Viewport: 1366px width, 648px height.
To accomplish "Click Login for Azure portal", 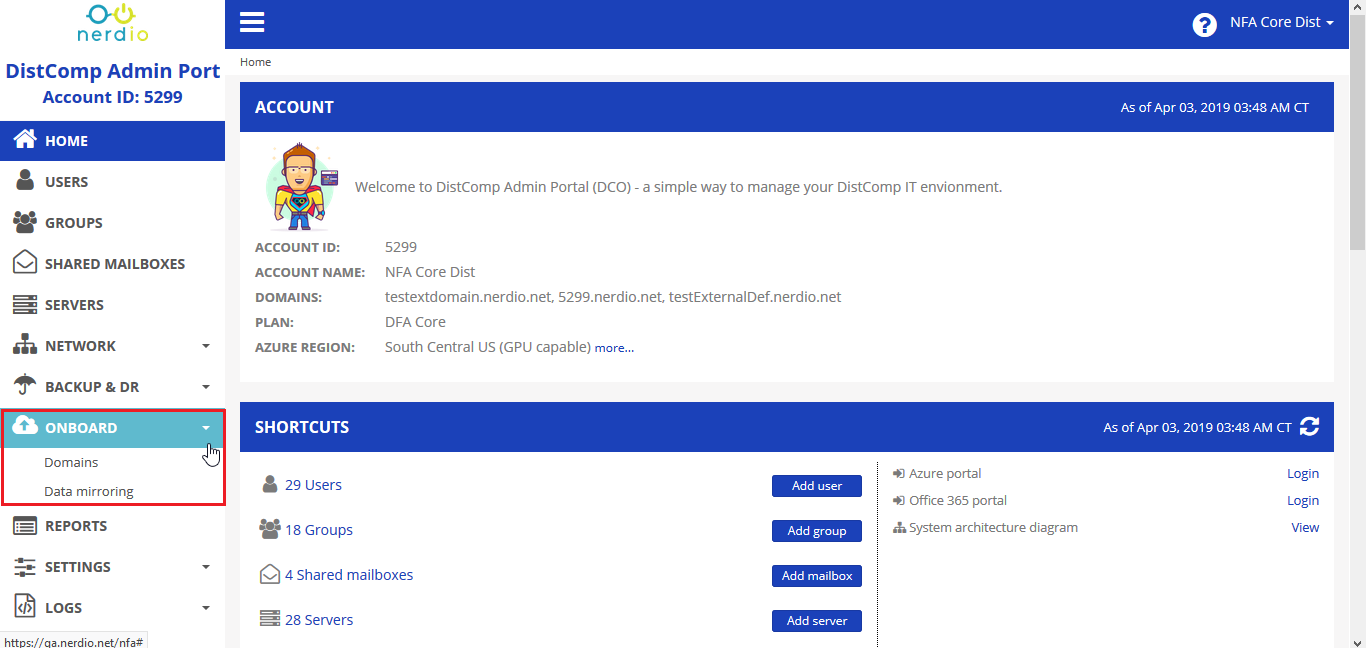I will coord(1303,473).
